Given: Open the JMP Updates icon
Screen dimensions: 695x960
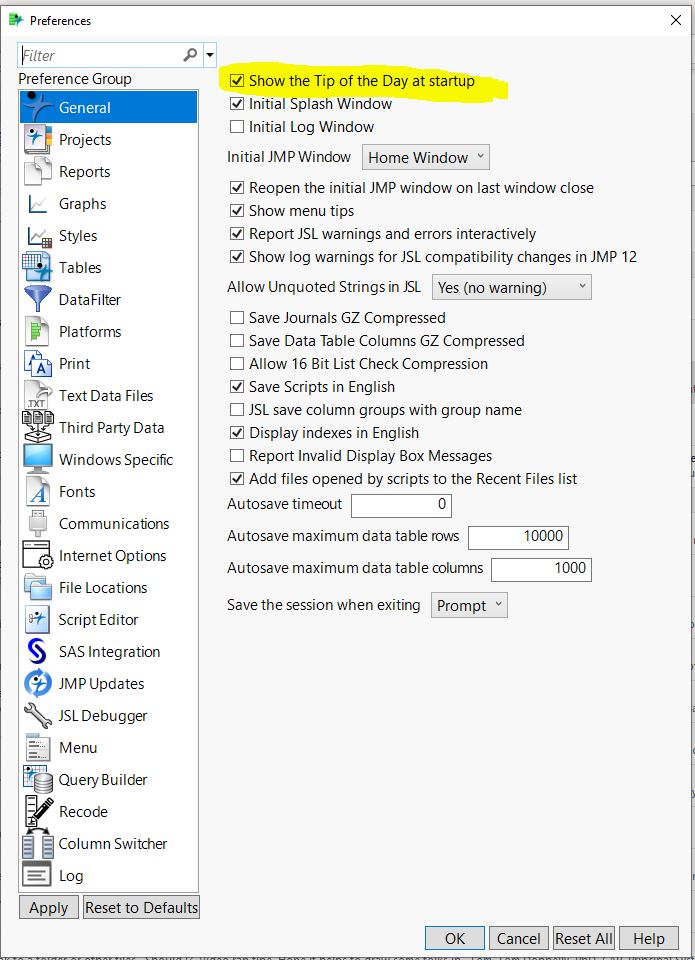Looking at the screenshot, I should [38, 683].
